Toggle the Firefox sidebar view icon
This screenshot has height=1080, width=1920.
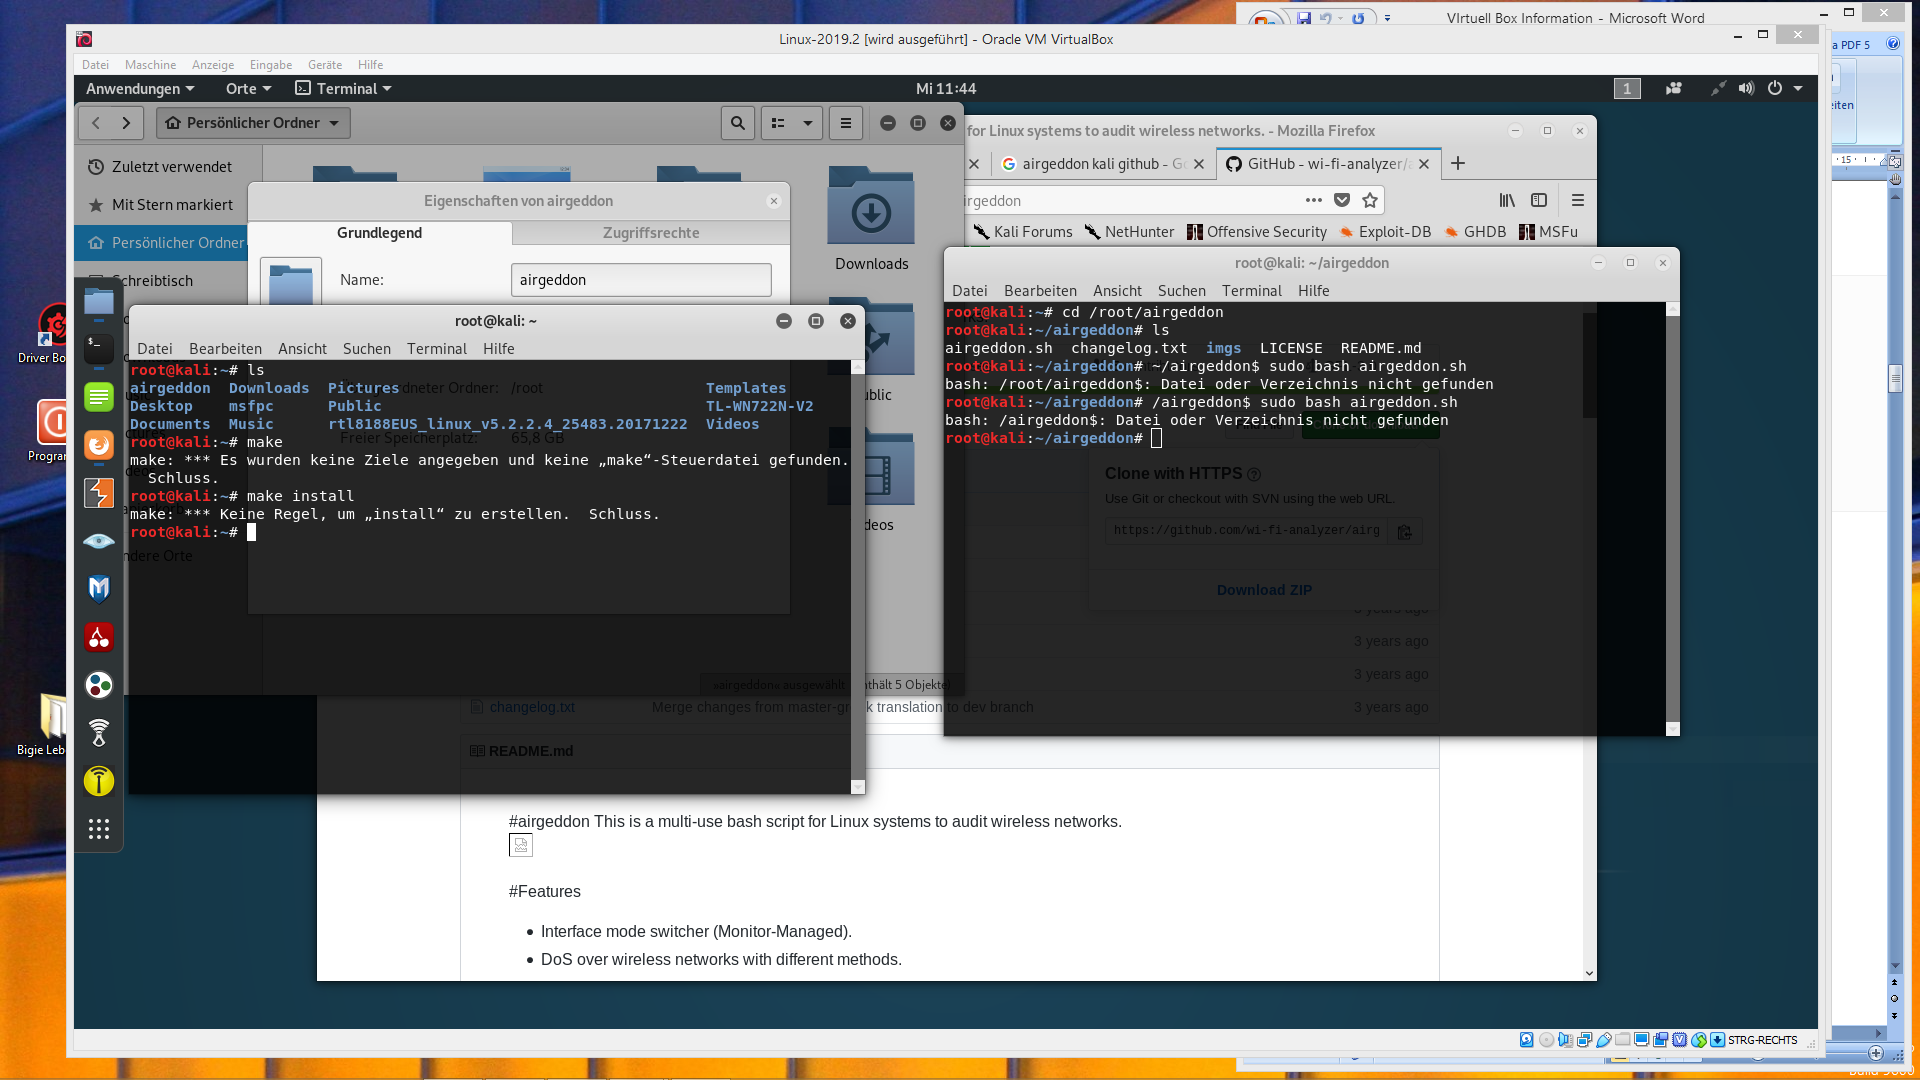click(1539, 200)
